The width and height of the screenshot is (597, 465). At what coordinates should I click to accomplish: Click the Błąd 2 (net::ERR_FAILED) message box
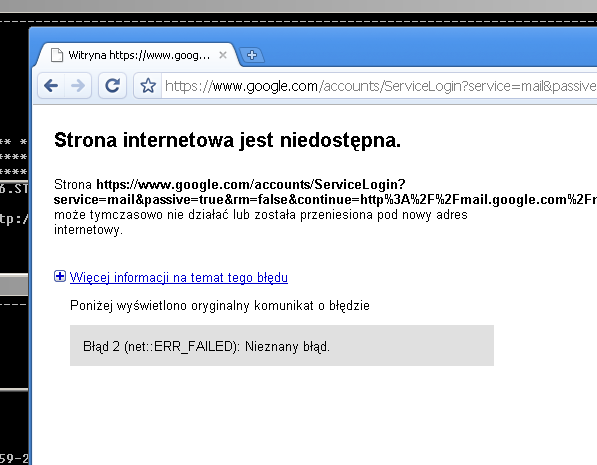point(282,345)
